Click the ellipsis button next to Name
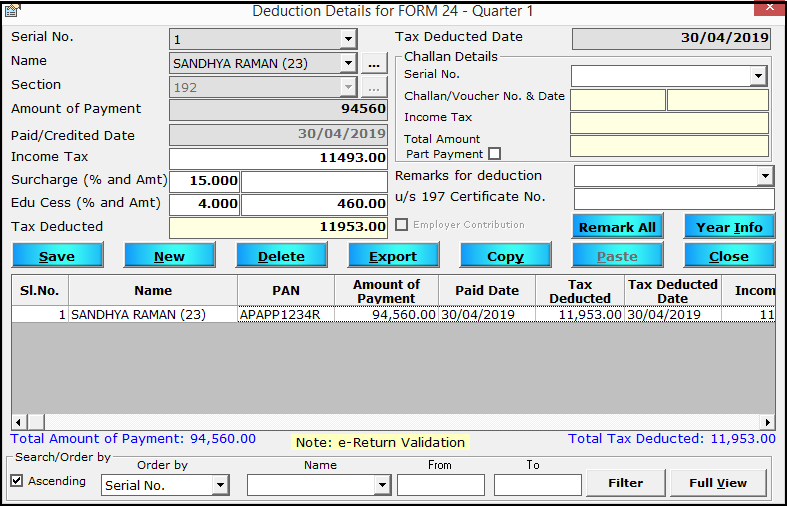 tap(373, 63)
